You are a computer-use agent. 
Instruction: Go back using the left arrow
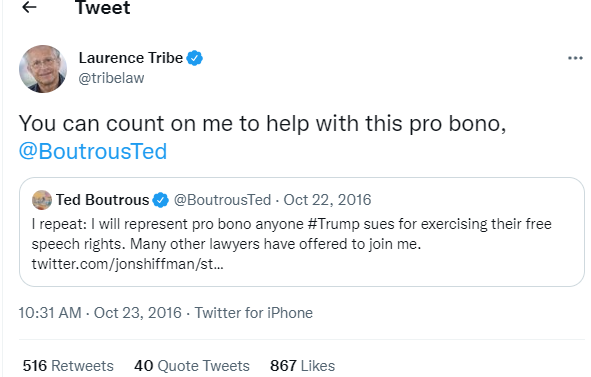coord(29,7)
